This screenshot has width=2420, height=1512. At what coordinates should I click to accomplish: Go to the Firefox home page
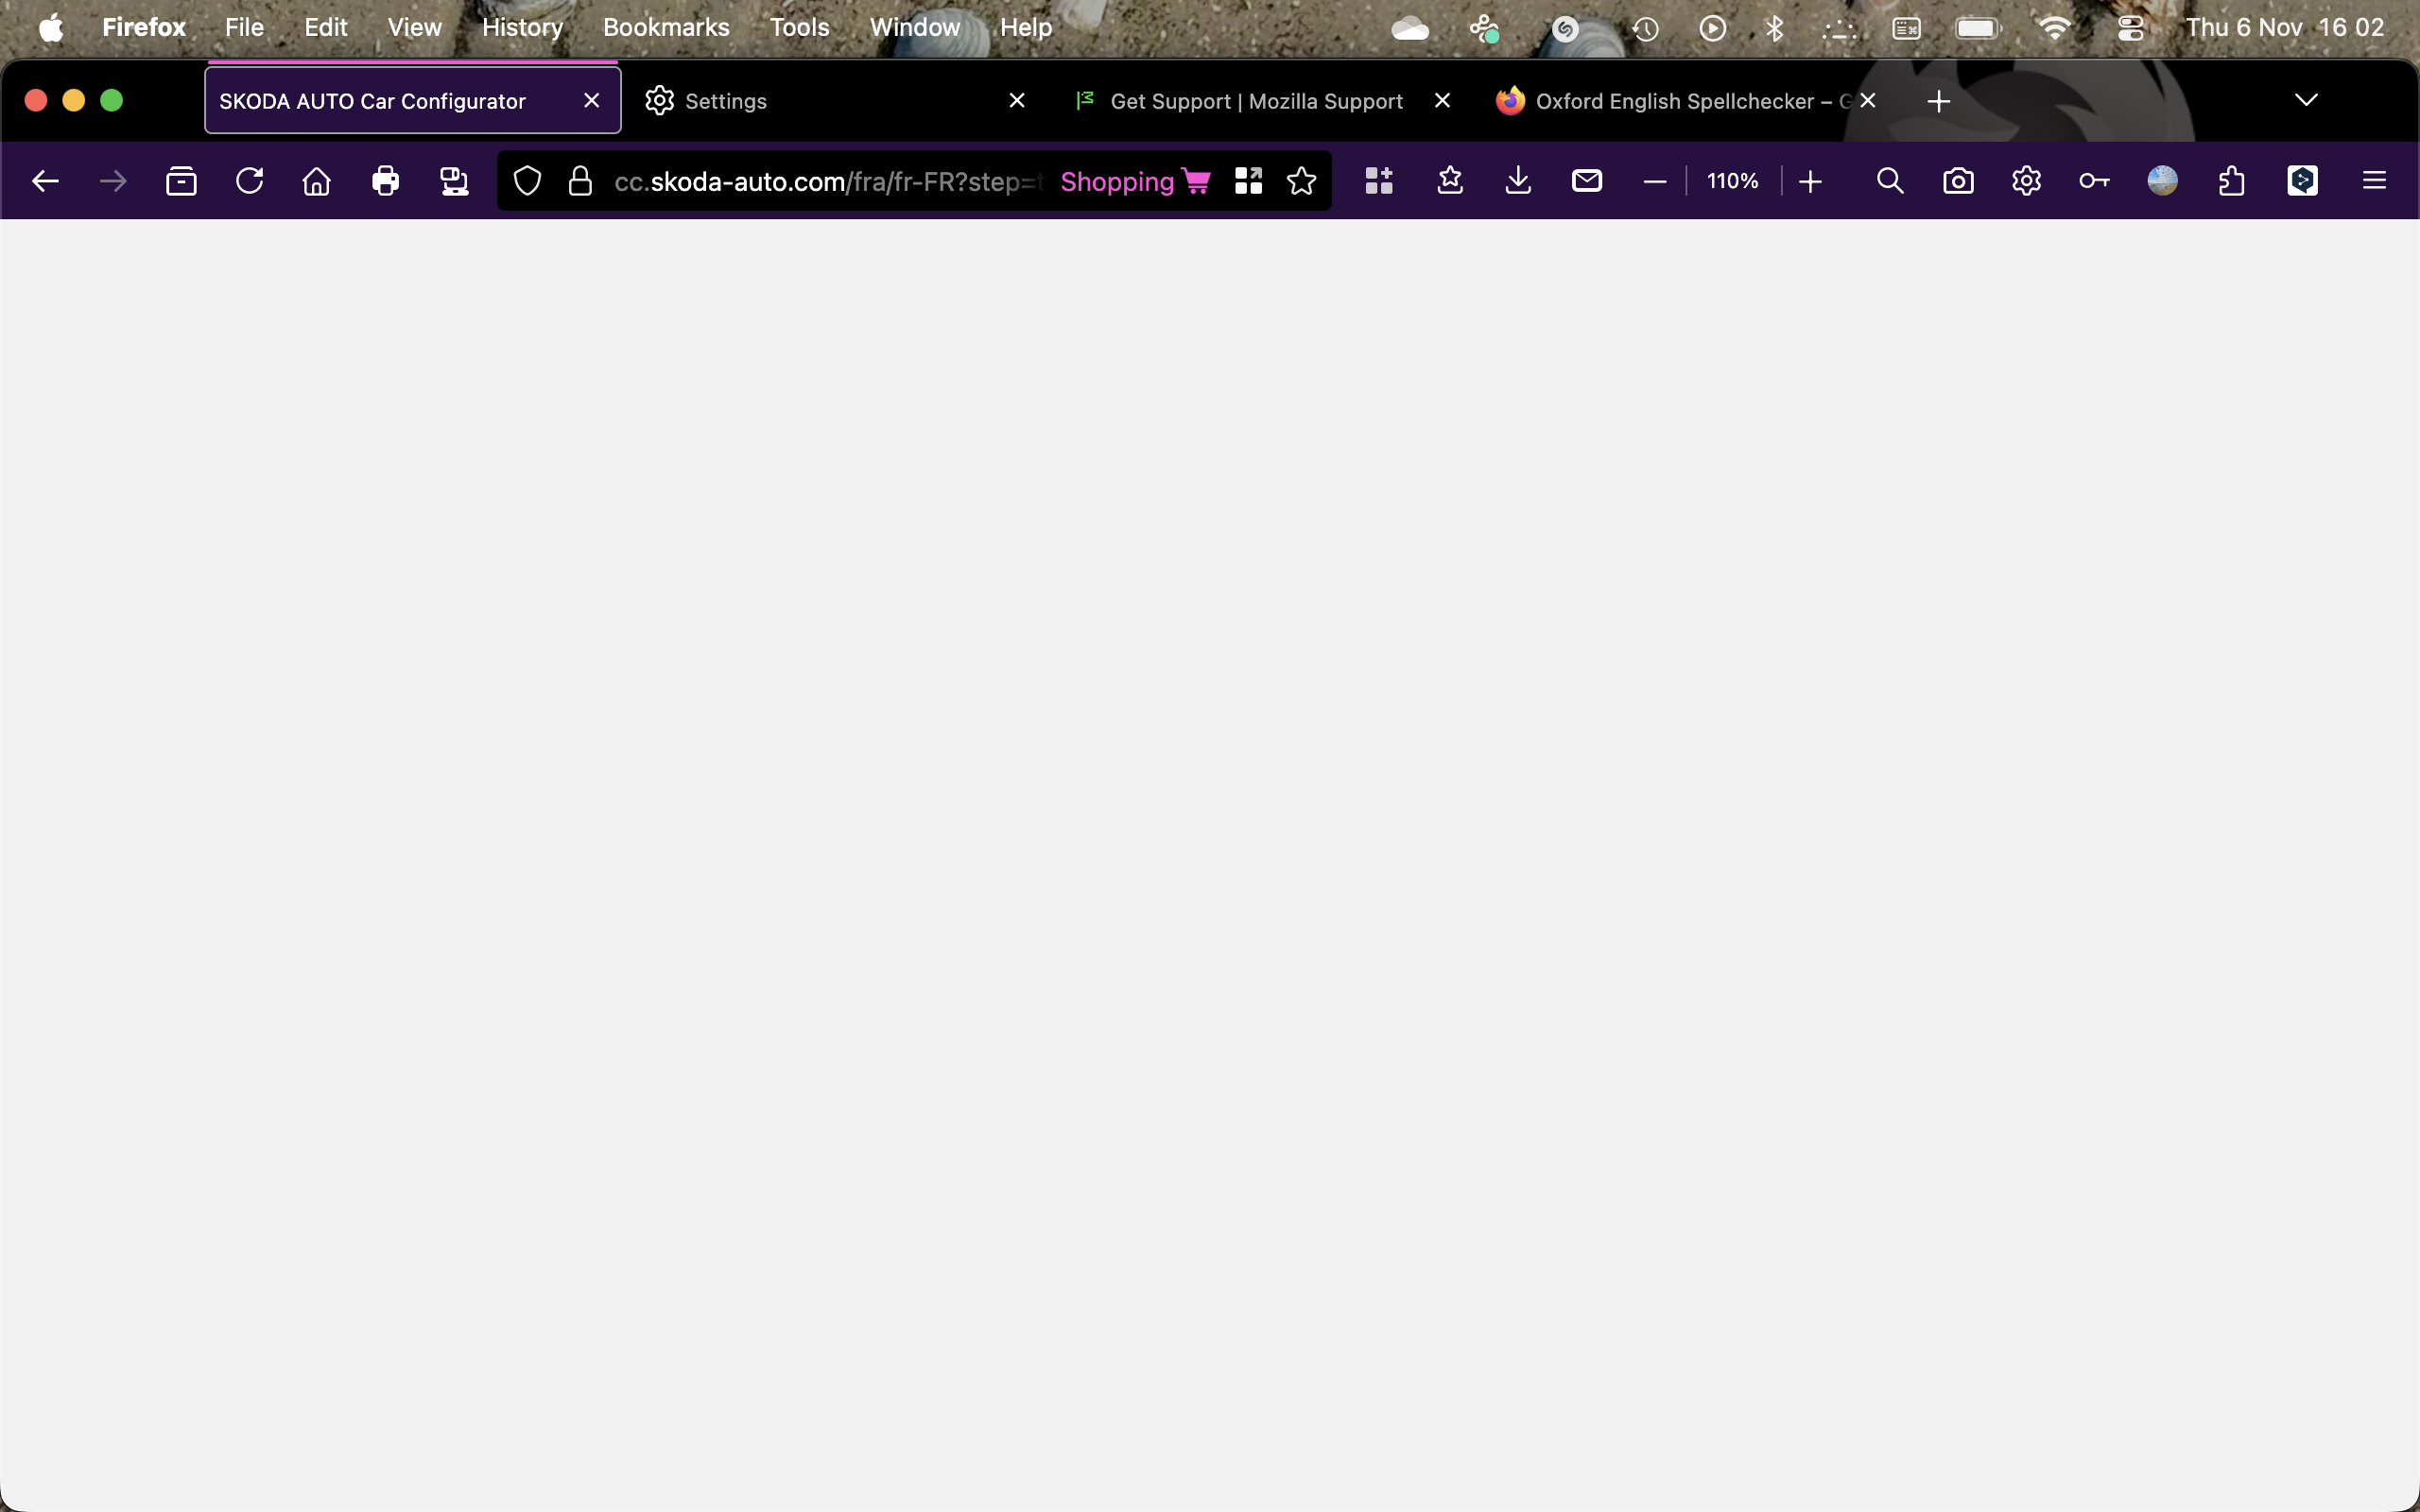pyautogui.click(x=317, y=181)
